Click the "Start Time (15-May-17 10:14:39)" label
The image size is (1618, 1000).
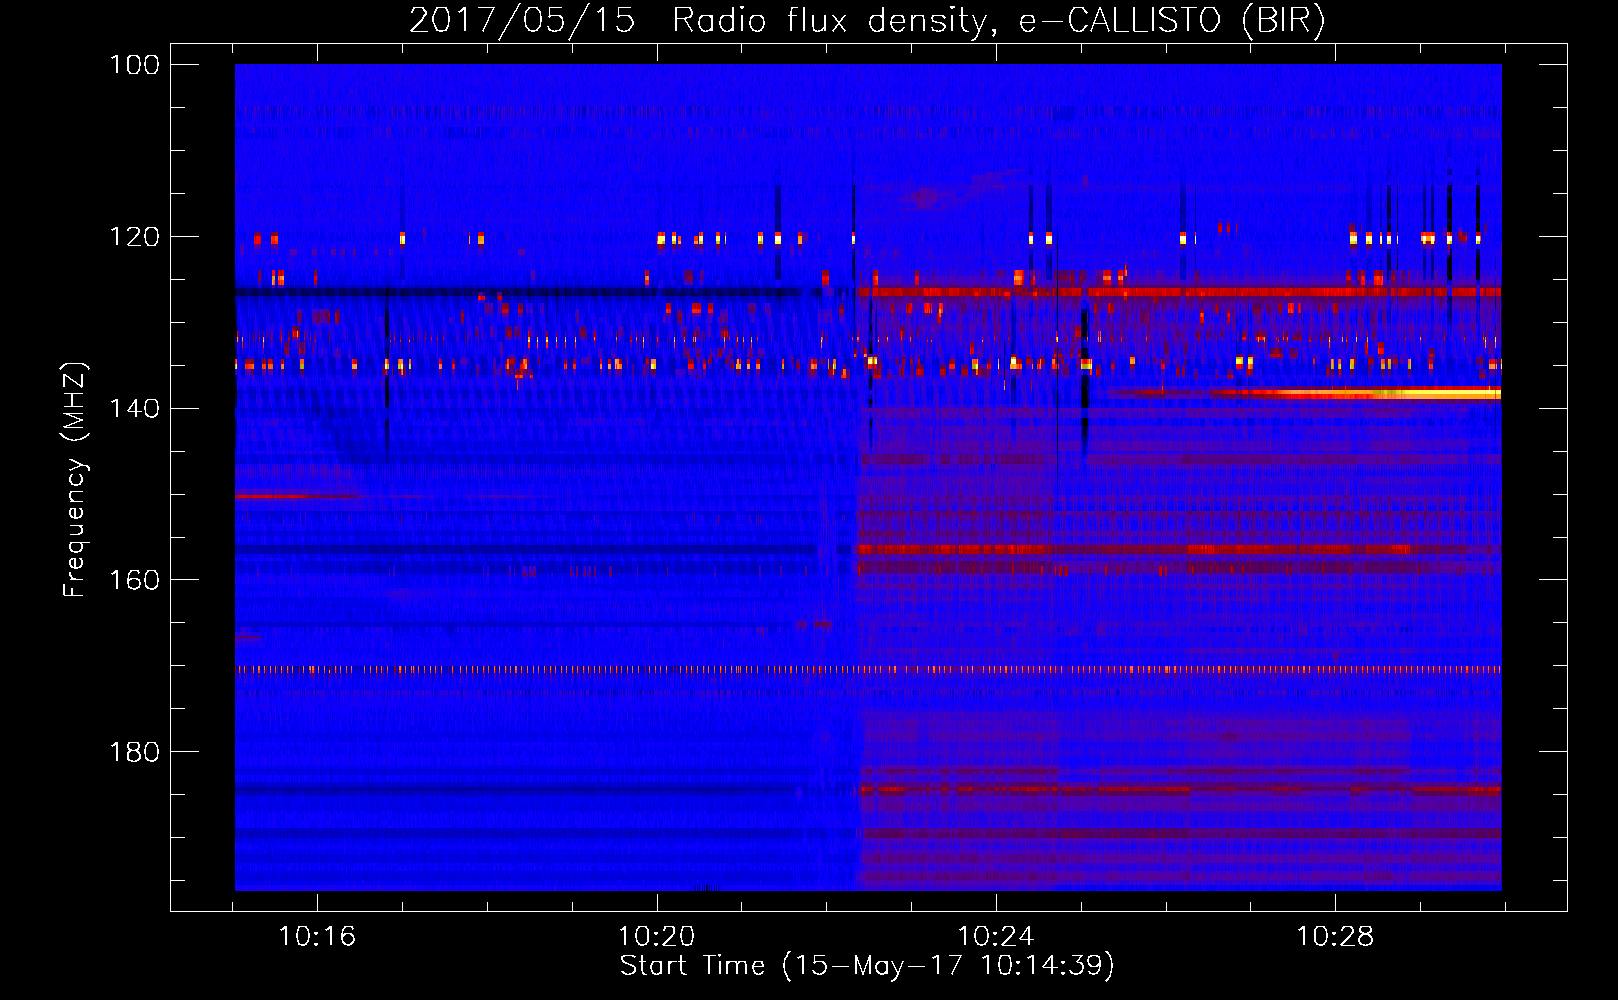pyautogui.click(x=867, y=966)
